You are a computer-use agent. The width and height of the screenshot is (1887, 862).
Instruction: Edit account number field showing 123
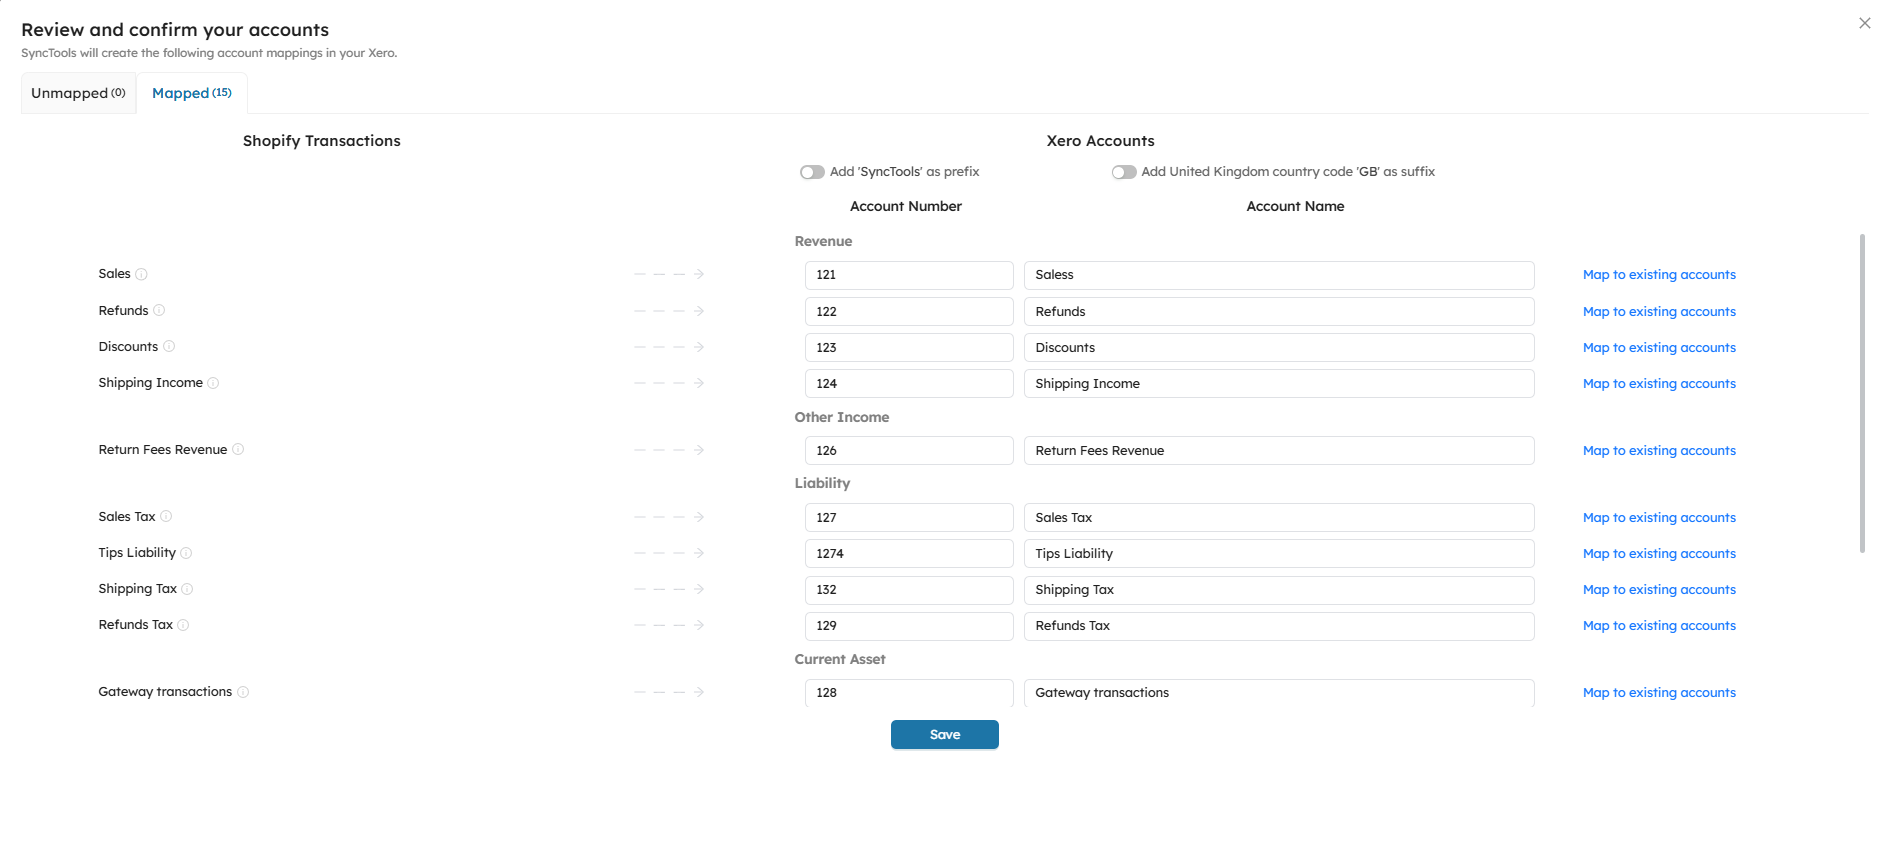click(x=909, y=347)
